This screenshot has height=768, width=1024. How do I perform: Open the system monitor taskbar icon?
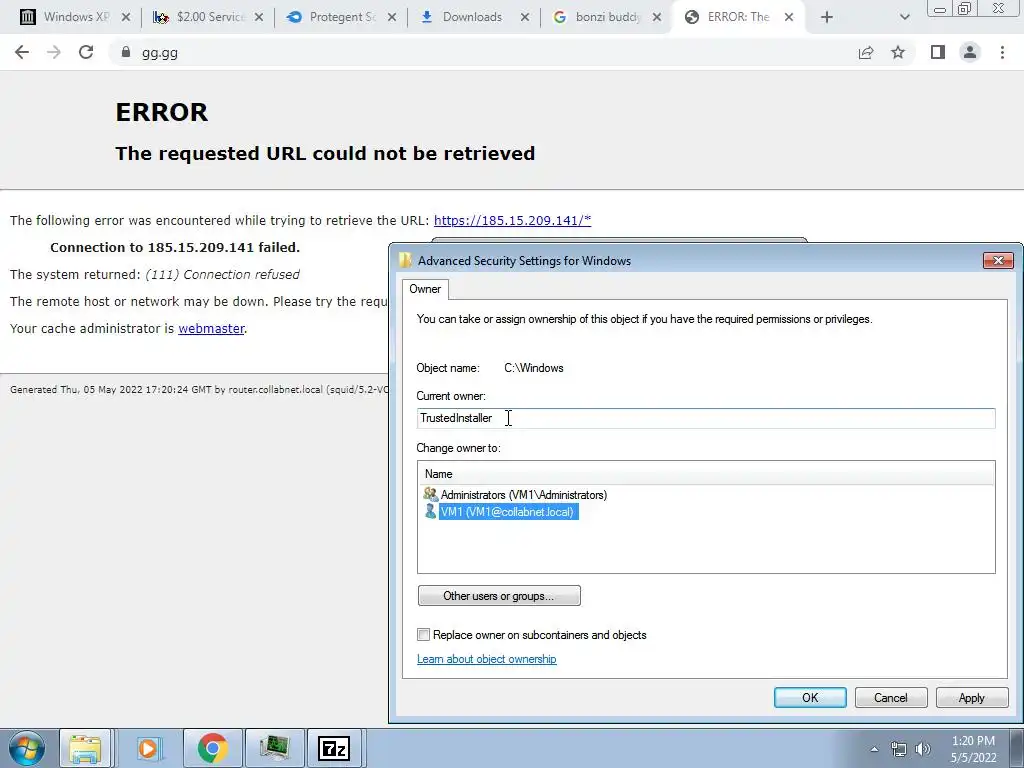click(274, 748)
